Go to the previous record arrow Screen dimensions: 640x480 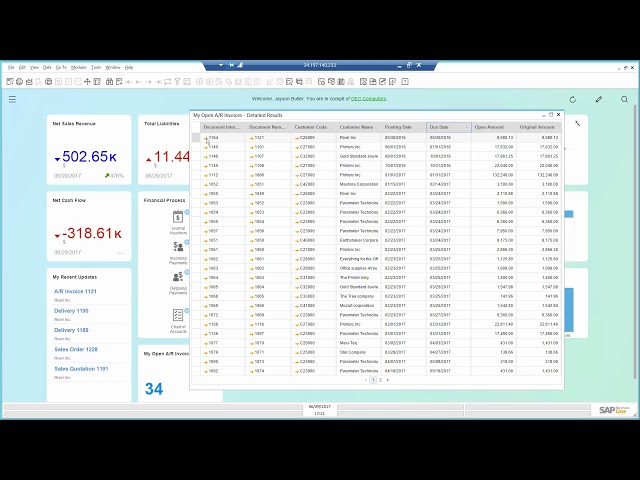pos(138,82)
